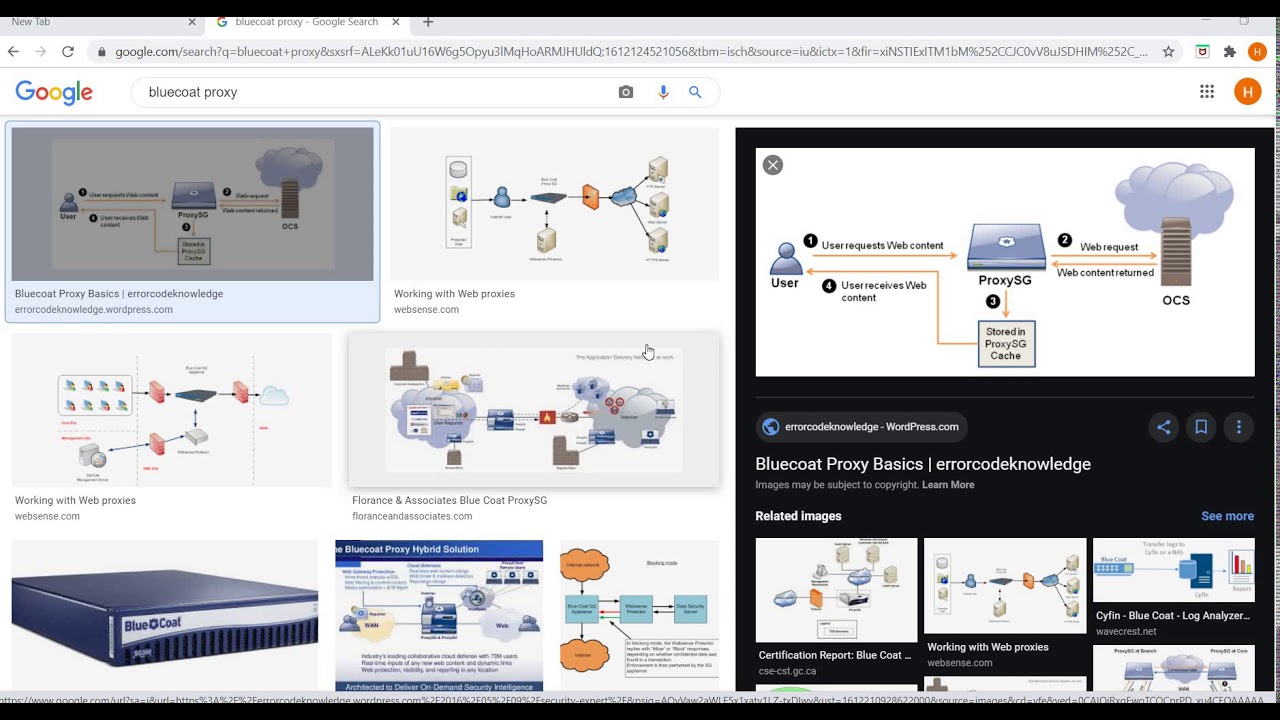Open related Working with Web proxies image
Image resolution: width=1280 pixels, height=720 pixels.
coord(1005,586)
